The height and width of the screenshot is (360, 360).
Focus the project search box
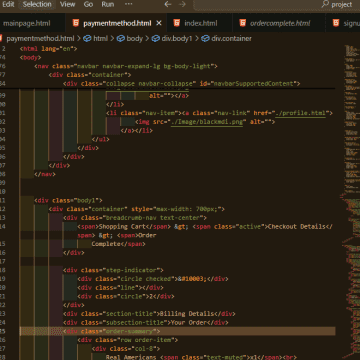pyautogui.click(x=277, y=5)
